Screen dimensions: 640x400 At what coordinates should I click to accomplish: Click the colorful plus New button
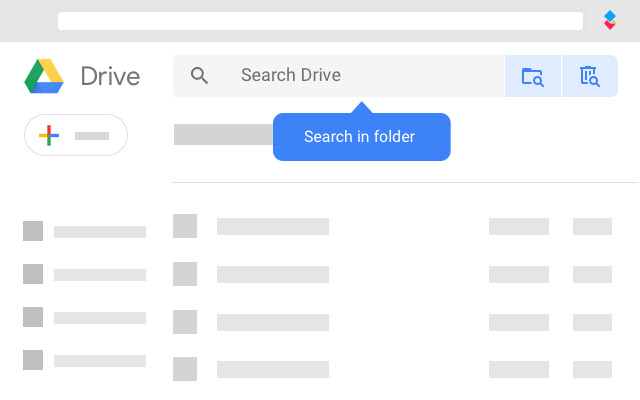point(76,135)
